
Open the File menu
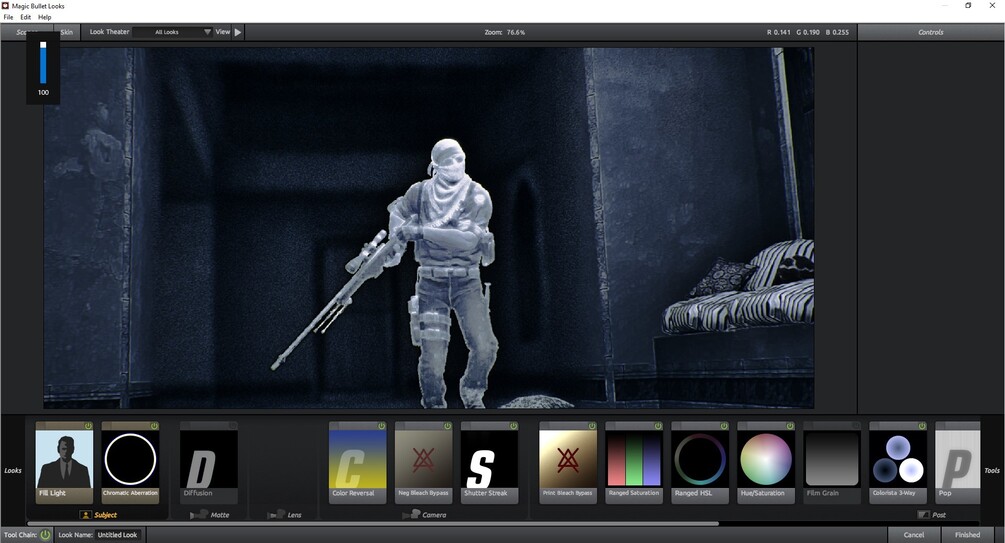[8, 17]
